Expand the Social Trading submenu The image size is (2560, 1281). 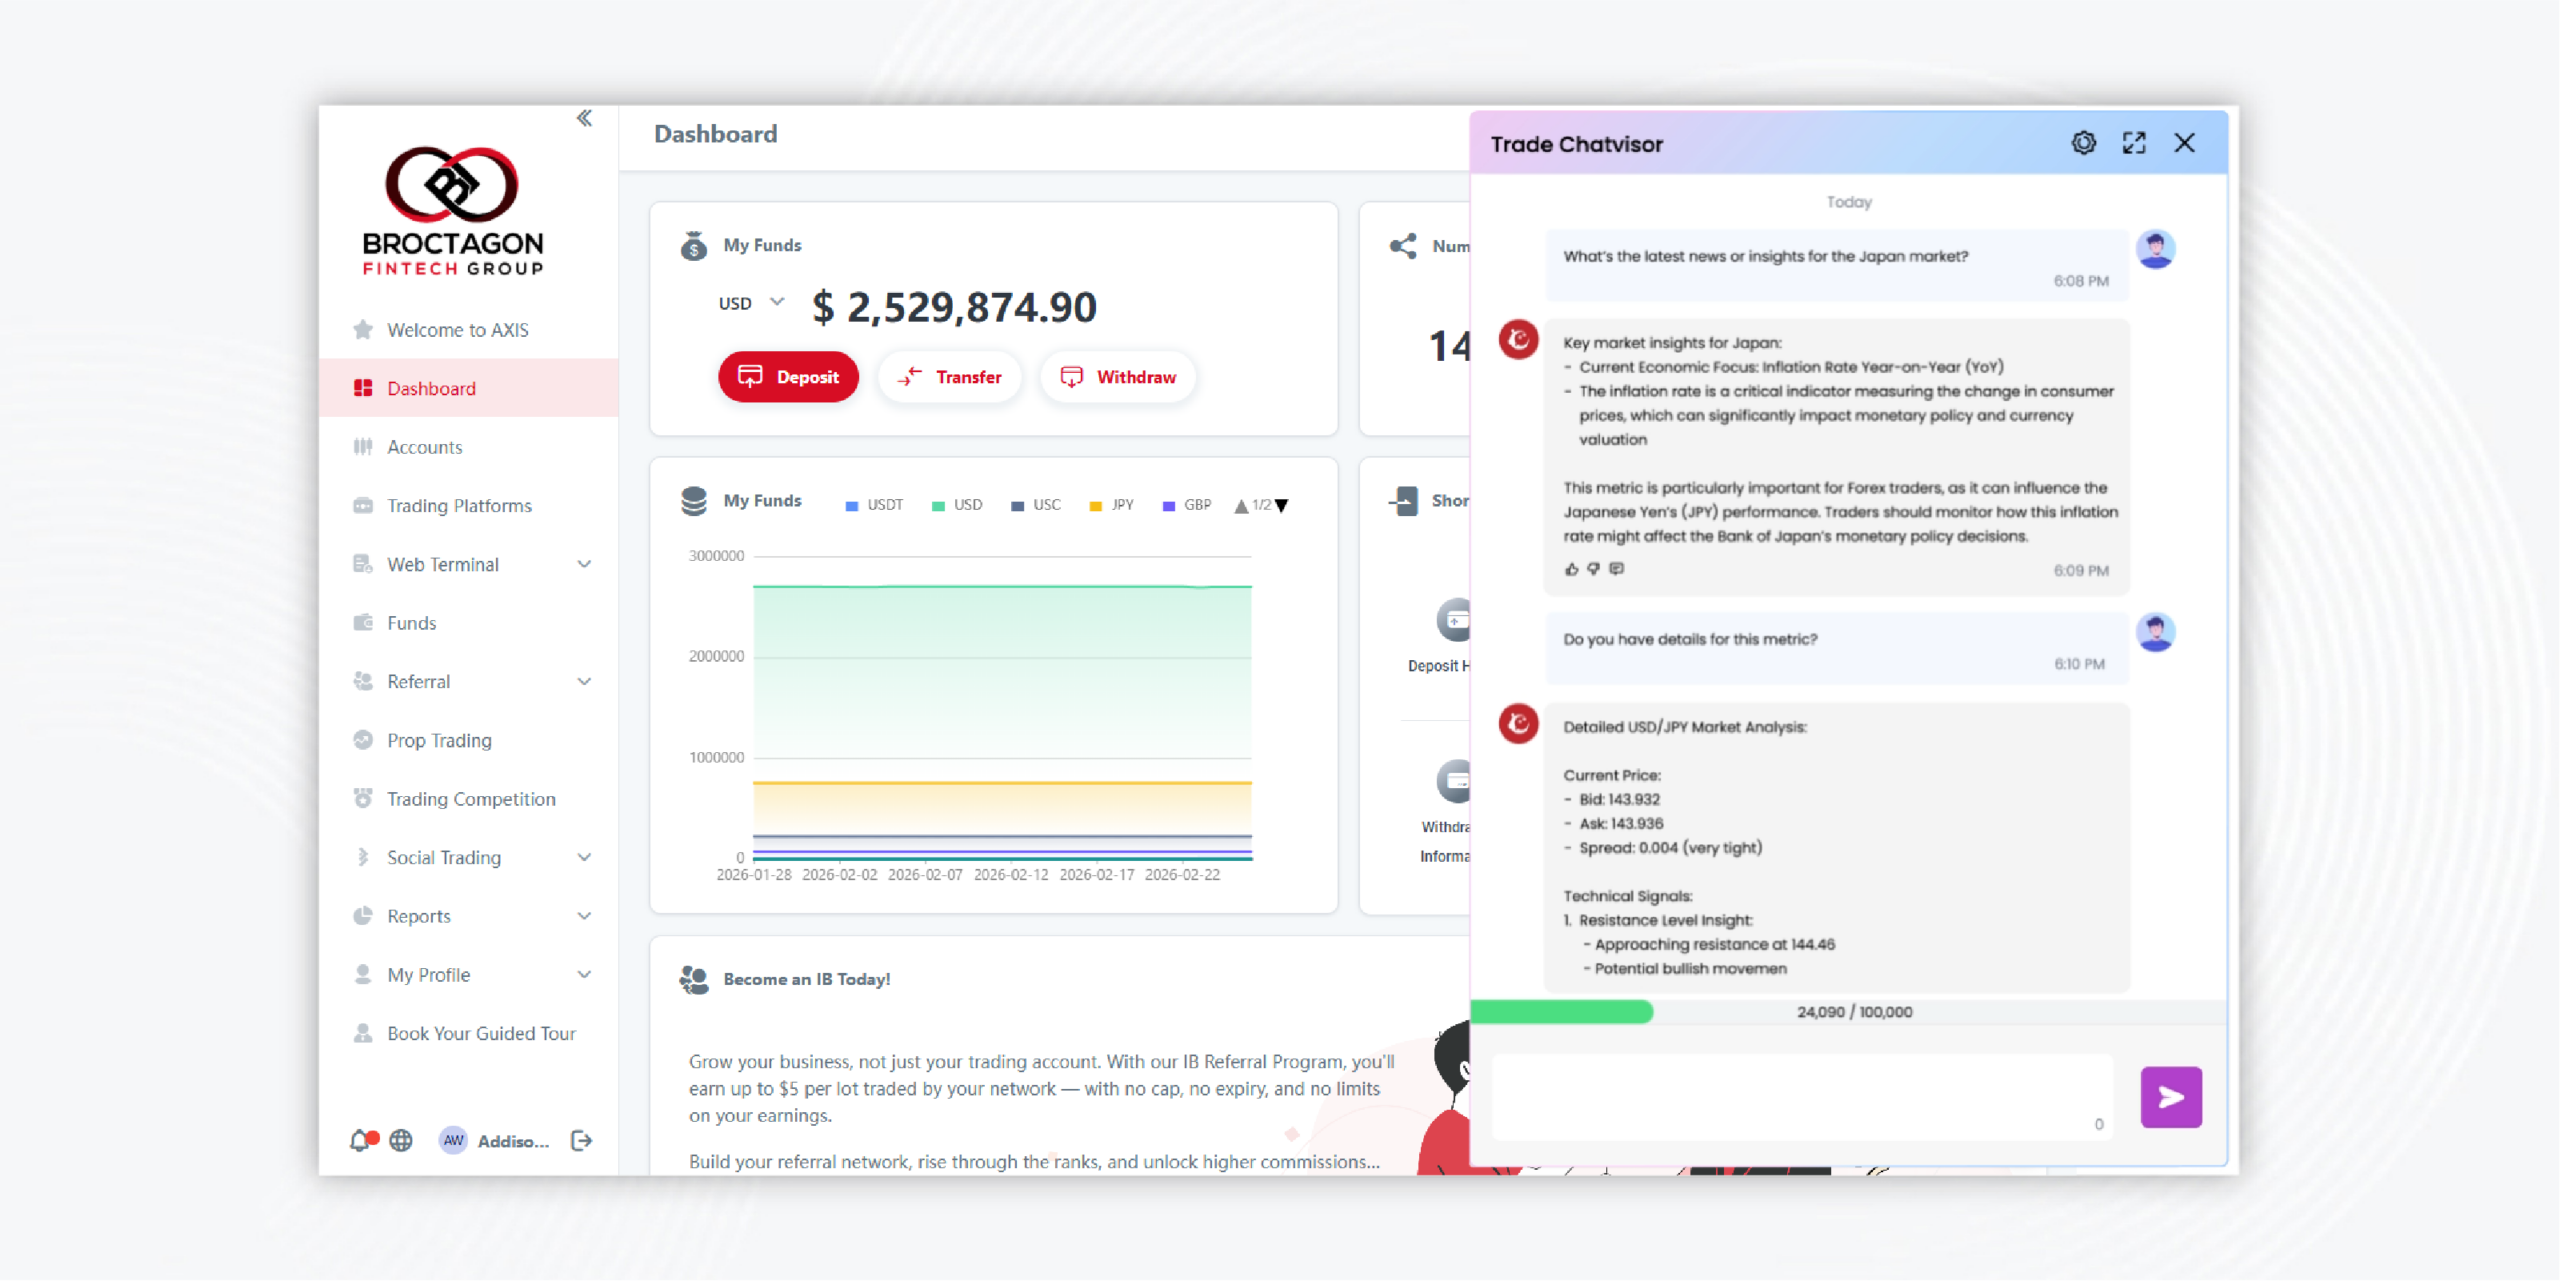click(584, 857)
